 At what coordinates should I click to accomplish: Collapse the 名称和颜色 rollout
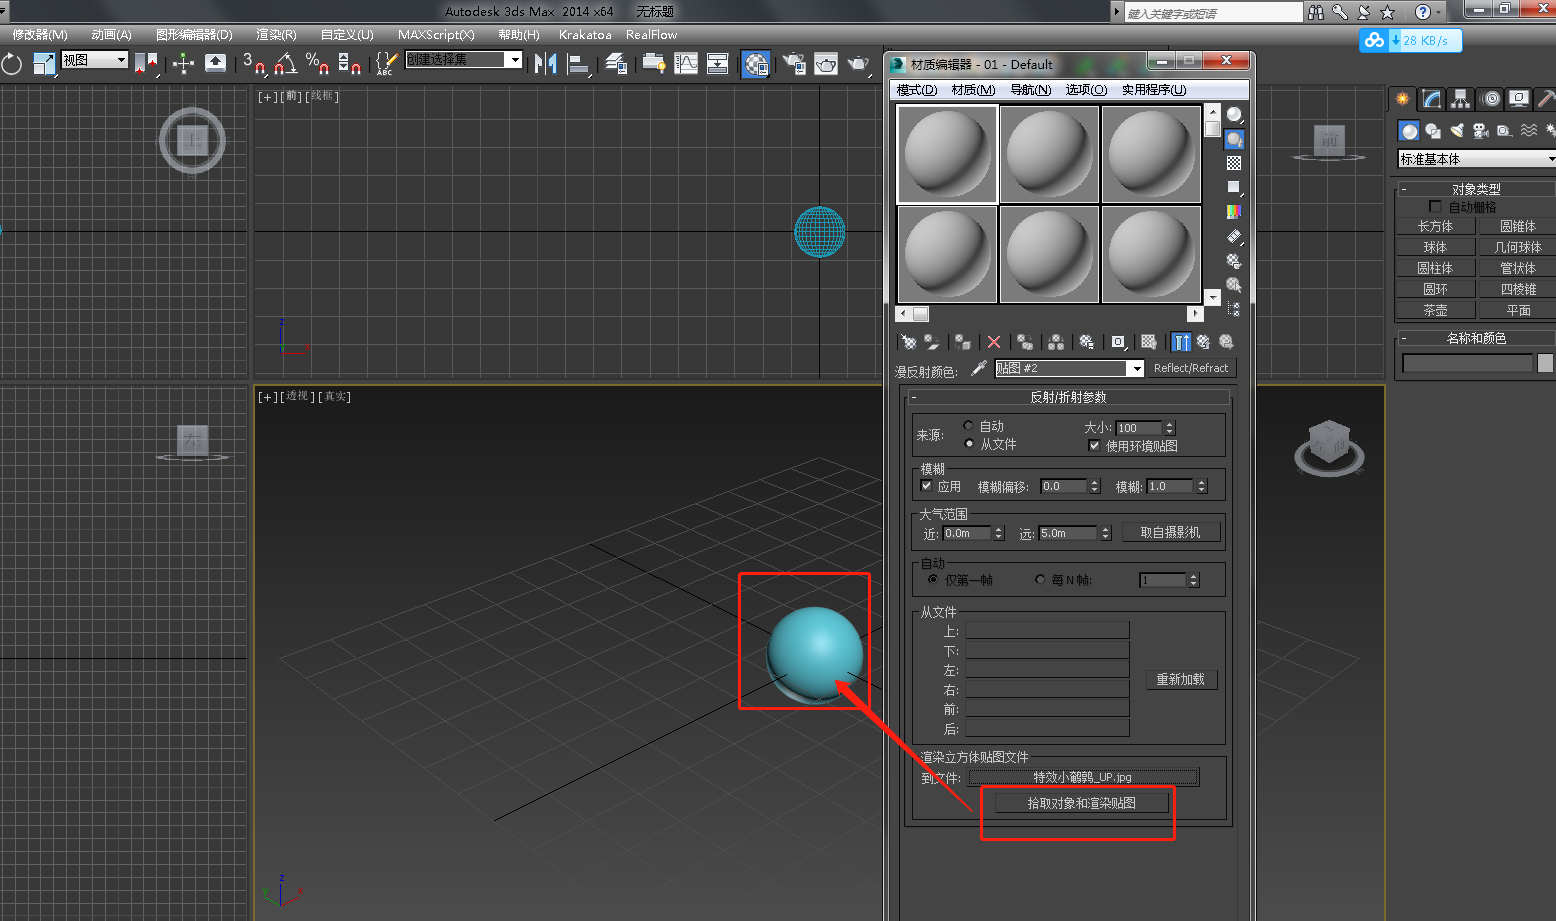pos(1476,338)
